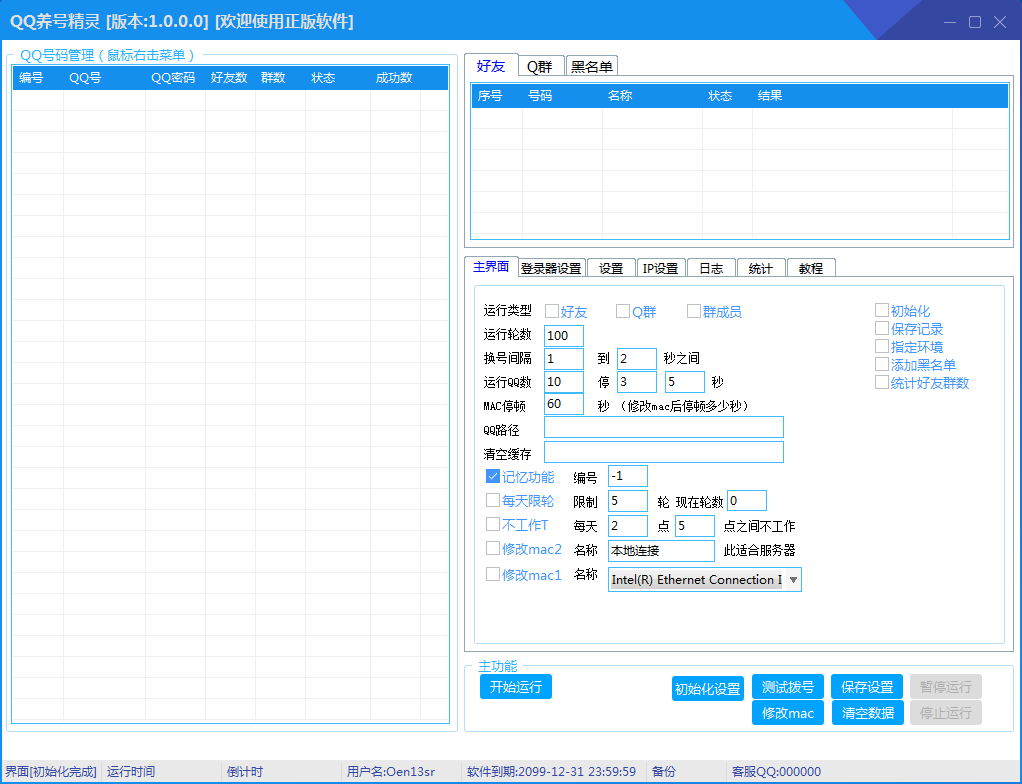
Task: Click the 用户名:Oen13sr status text
Action: [390, 772]
